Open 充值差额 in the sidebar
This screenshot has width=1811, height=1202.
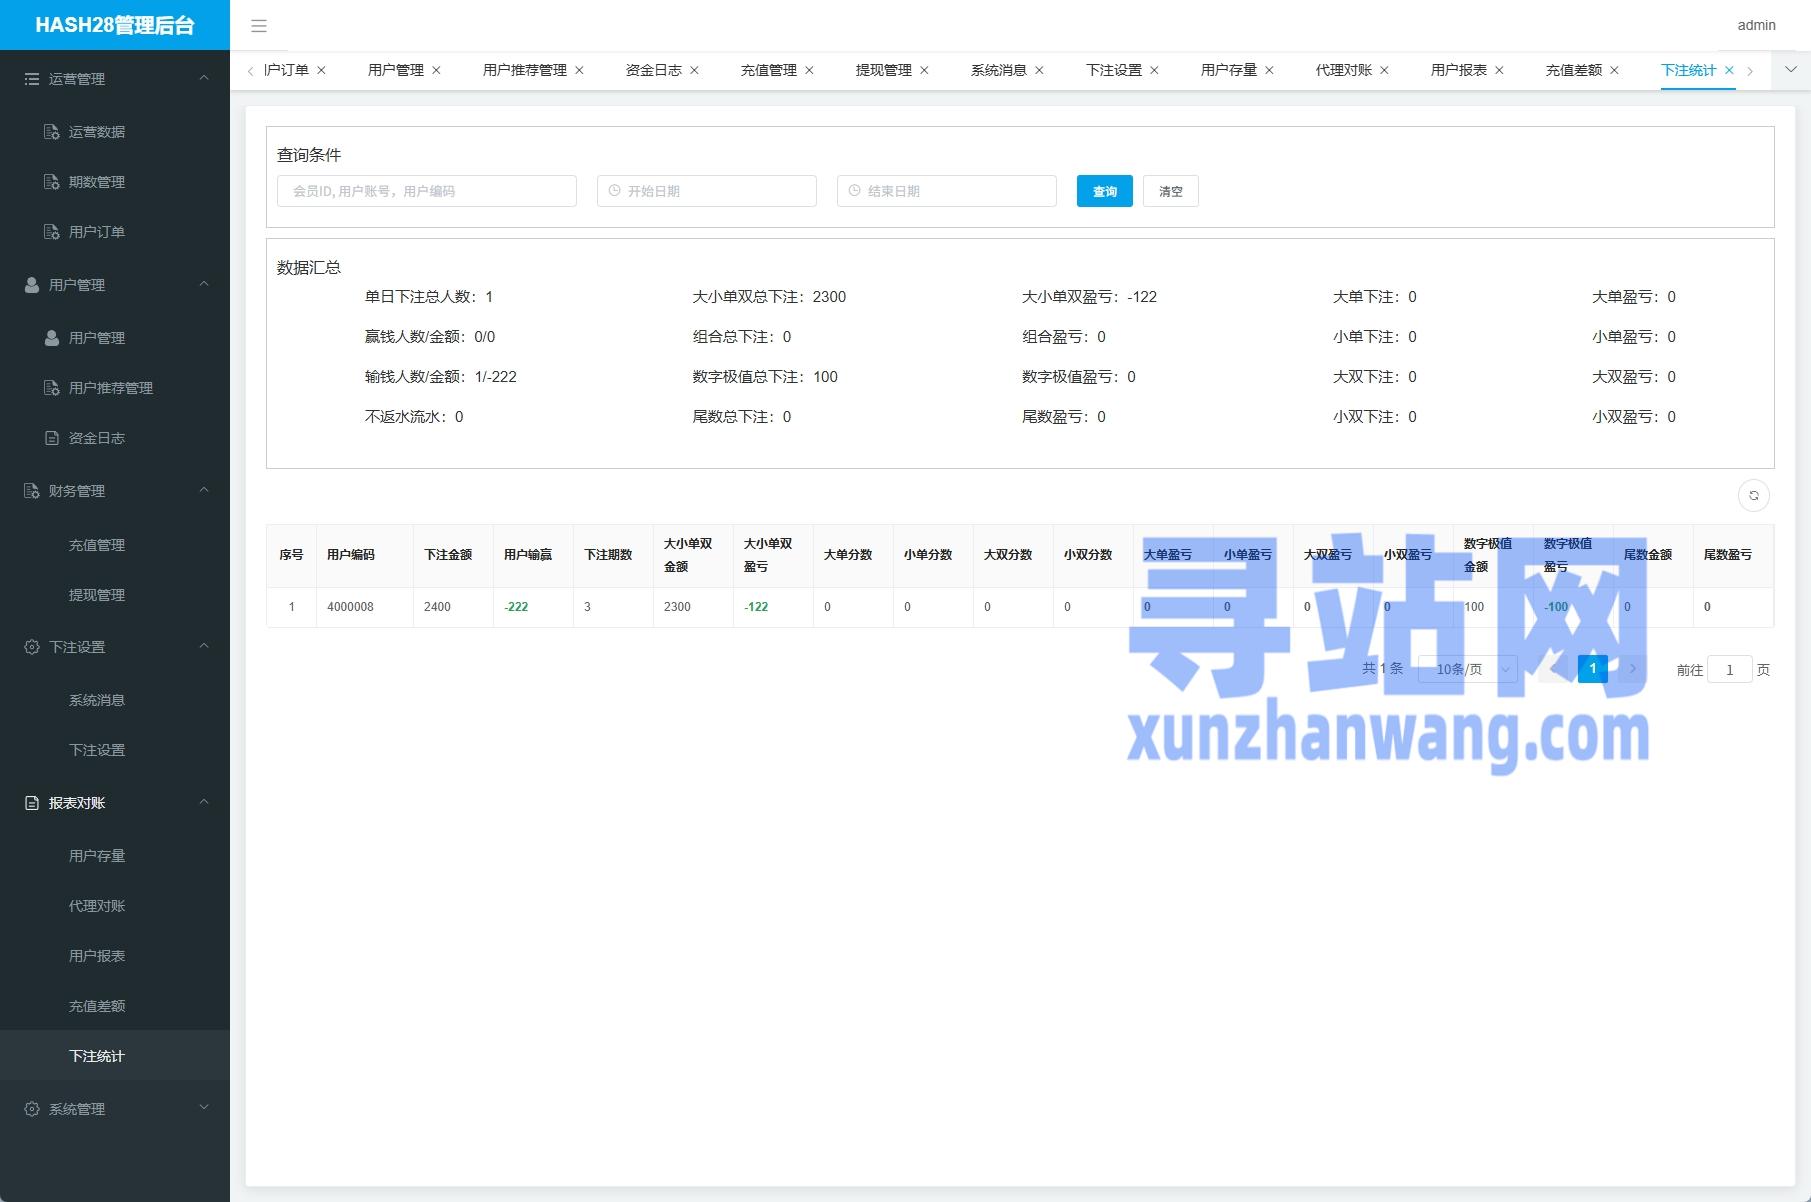tap(115, 1006)
